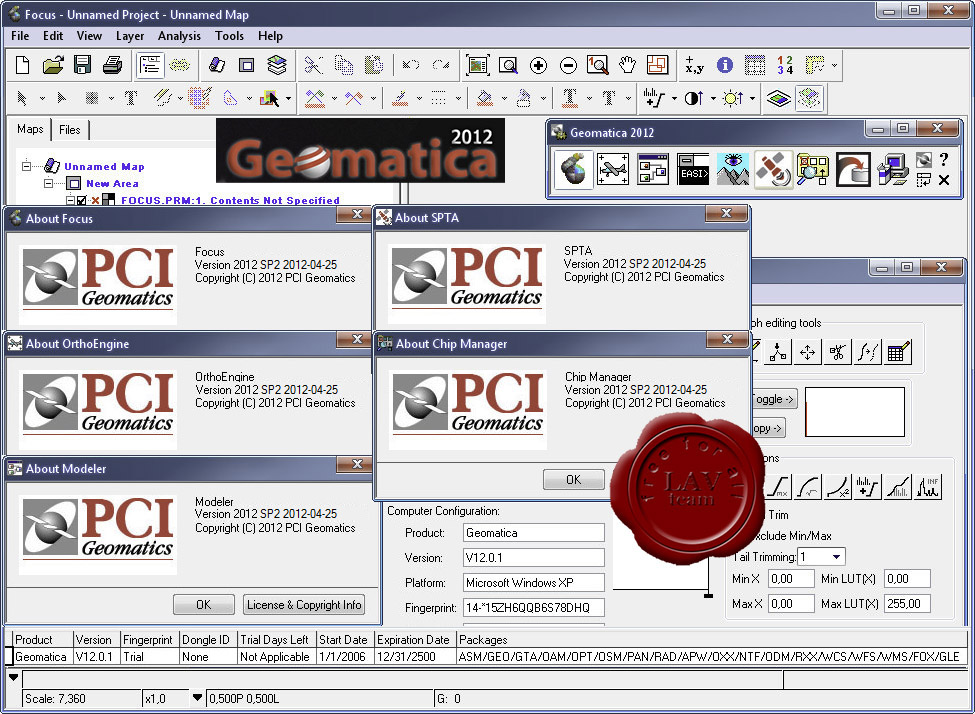Open dropdown beside the brightness sun icon
This screenshot has height=714, width=975.
(752, 98)
